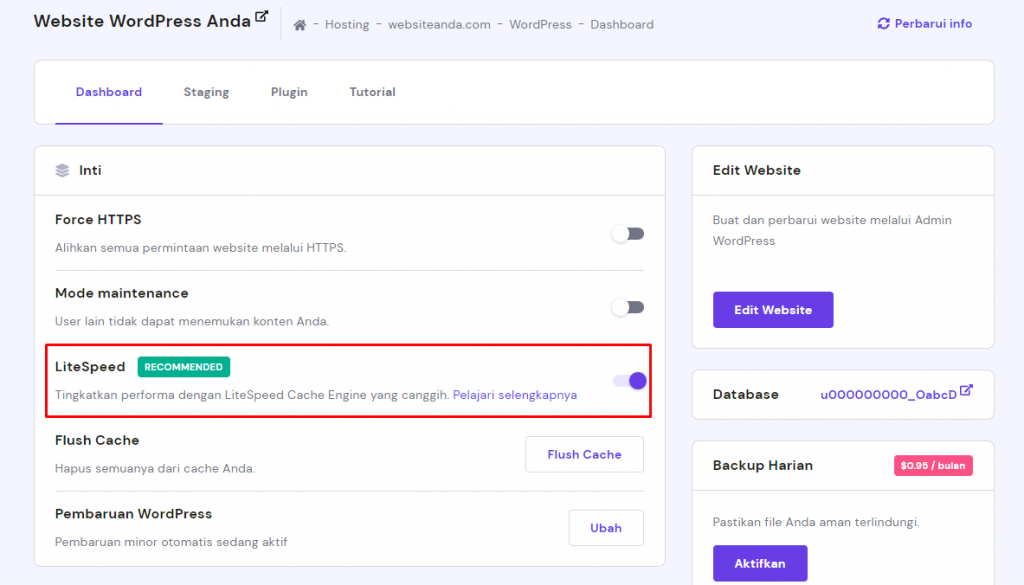Click the home icon in the breadcrumb
Viewport: 1024px width, 585px height.
298,23
